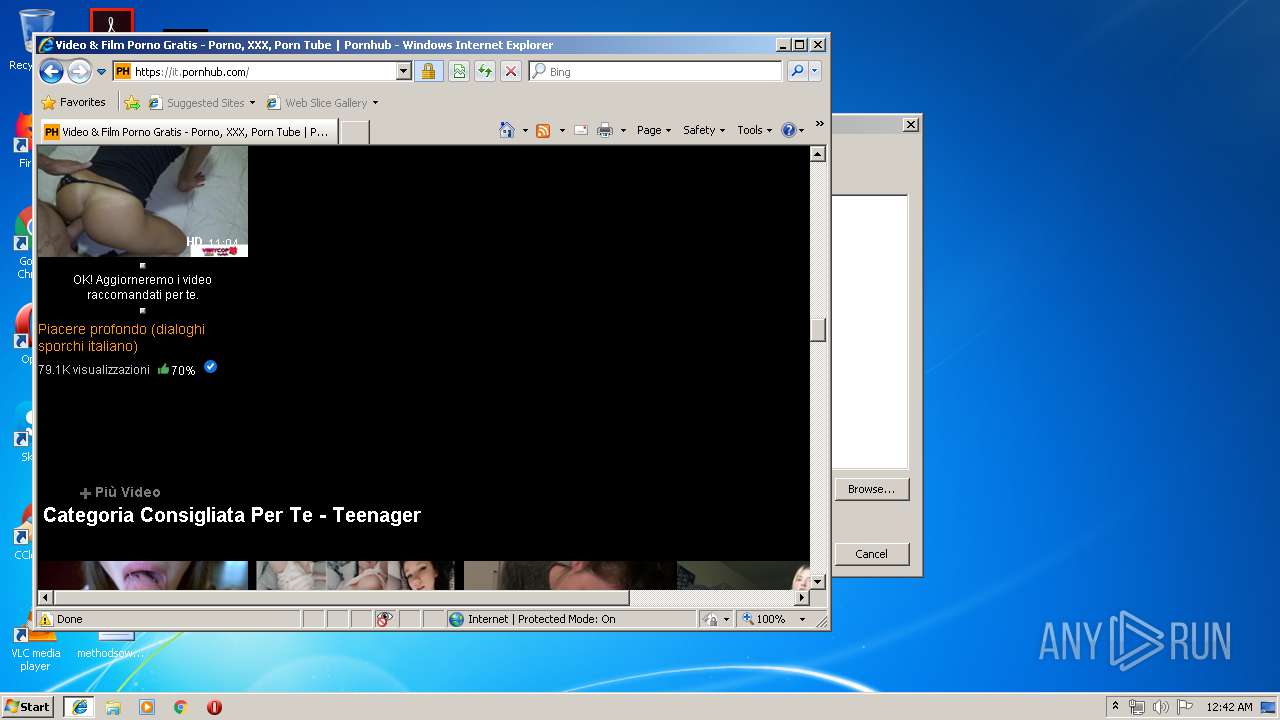
Task: Open Suggested Sites in favorites bar
Action: (201, 103)
